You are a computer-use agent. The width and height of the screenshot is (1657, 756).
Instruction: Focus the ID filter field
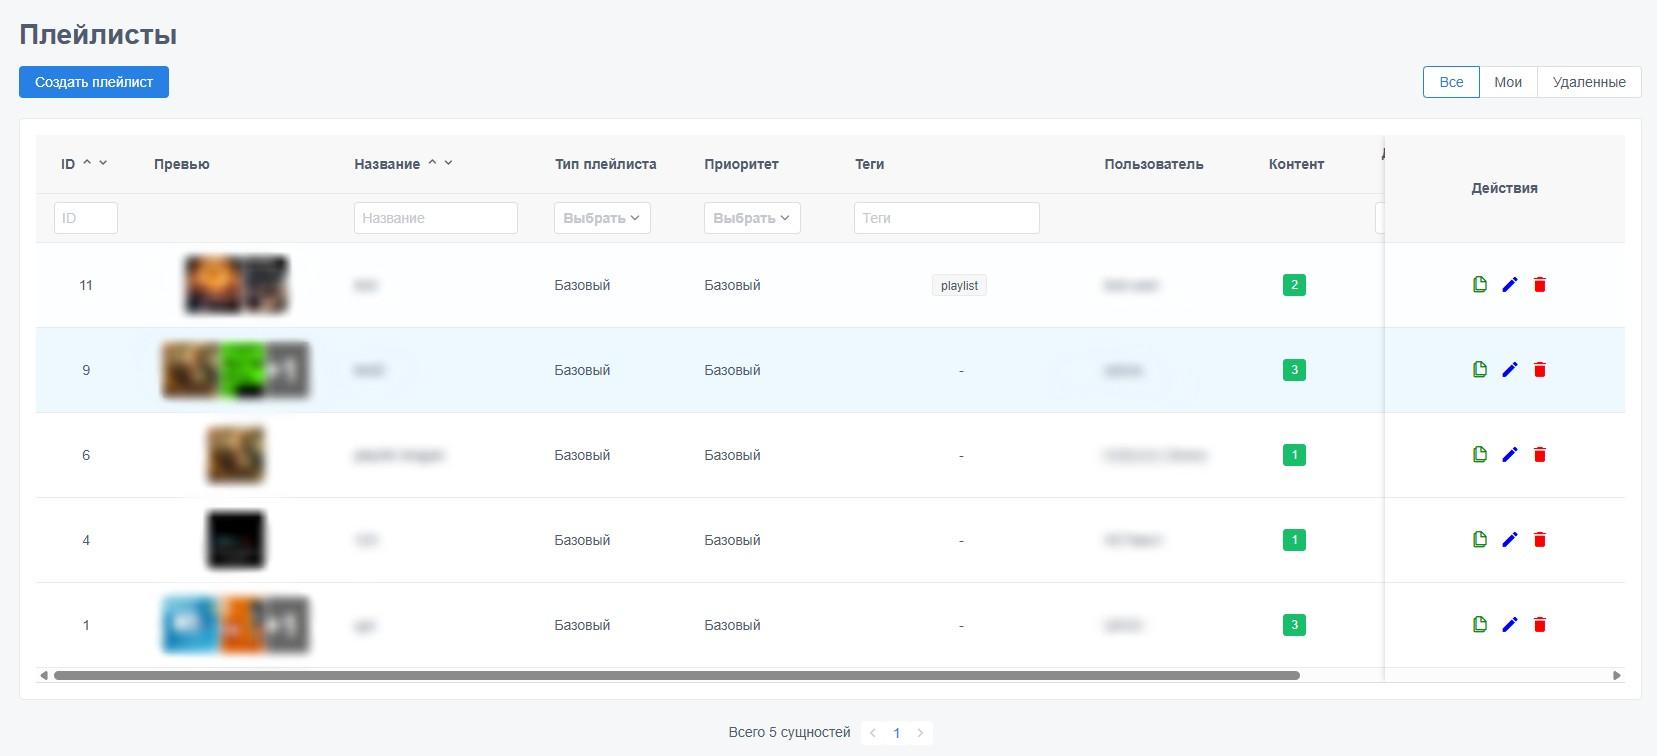click(x=86, y=218)
